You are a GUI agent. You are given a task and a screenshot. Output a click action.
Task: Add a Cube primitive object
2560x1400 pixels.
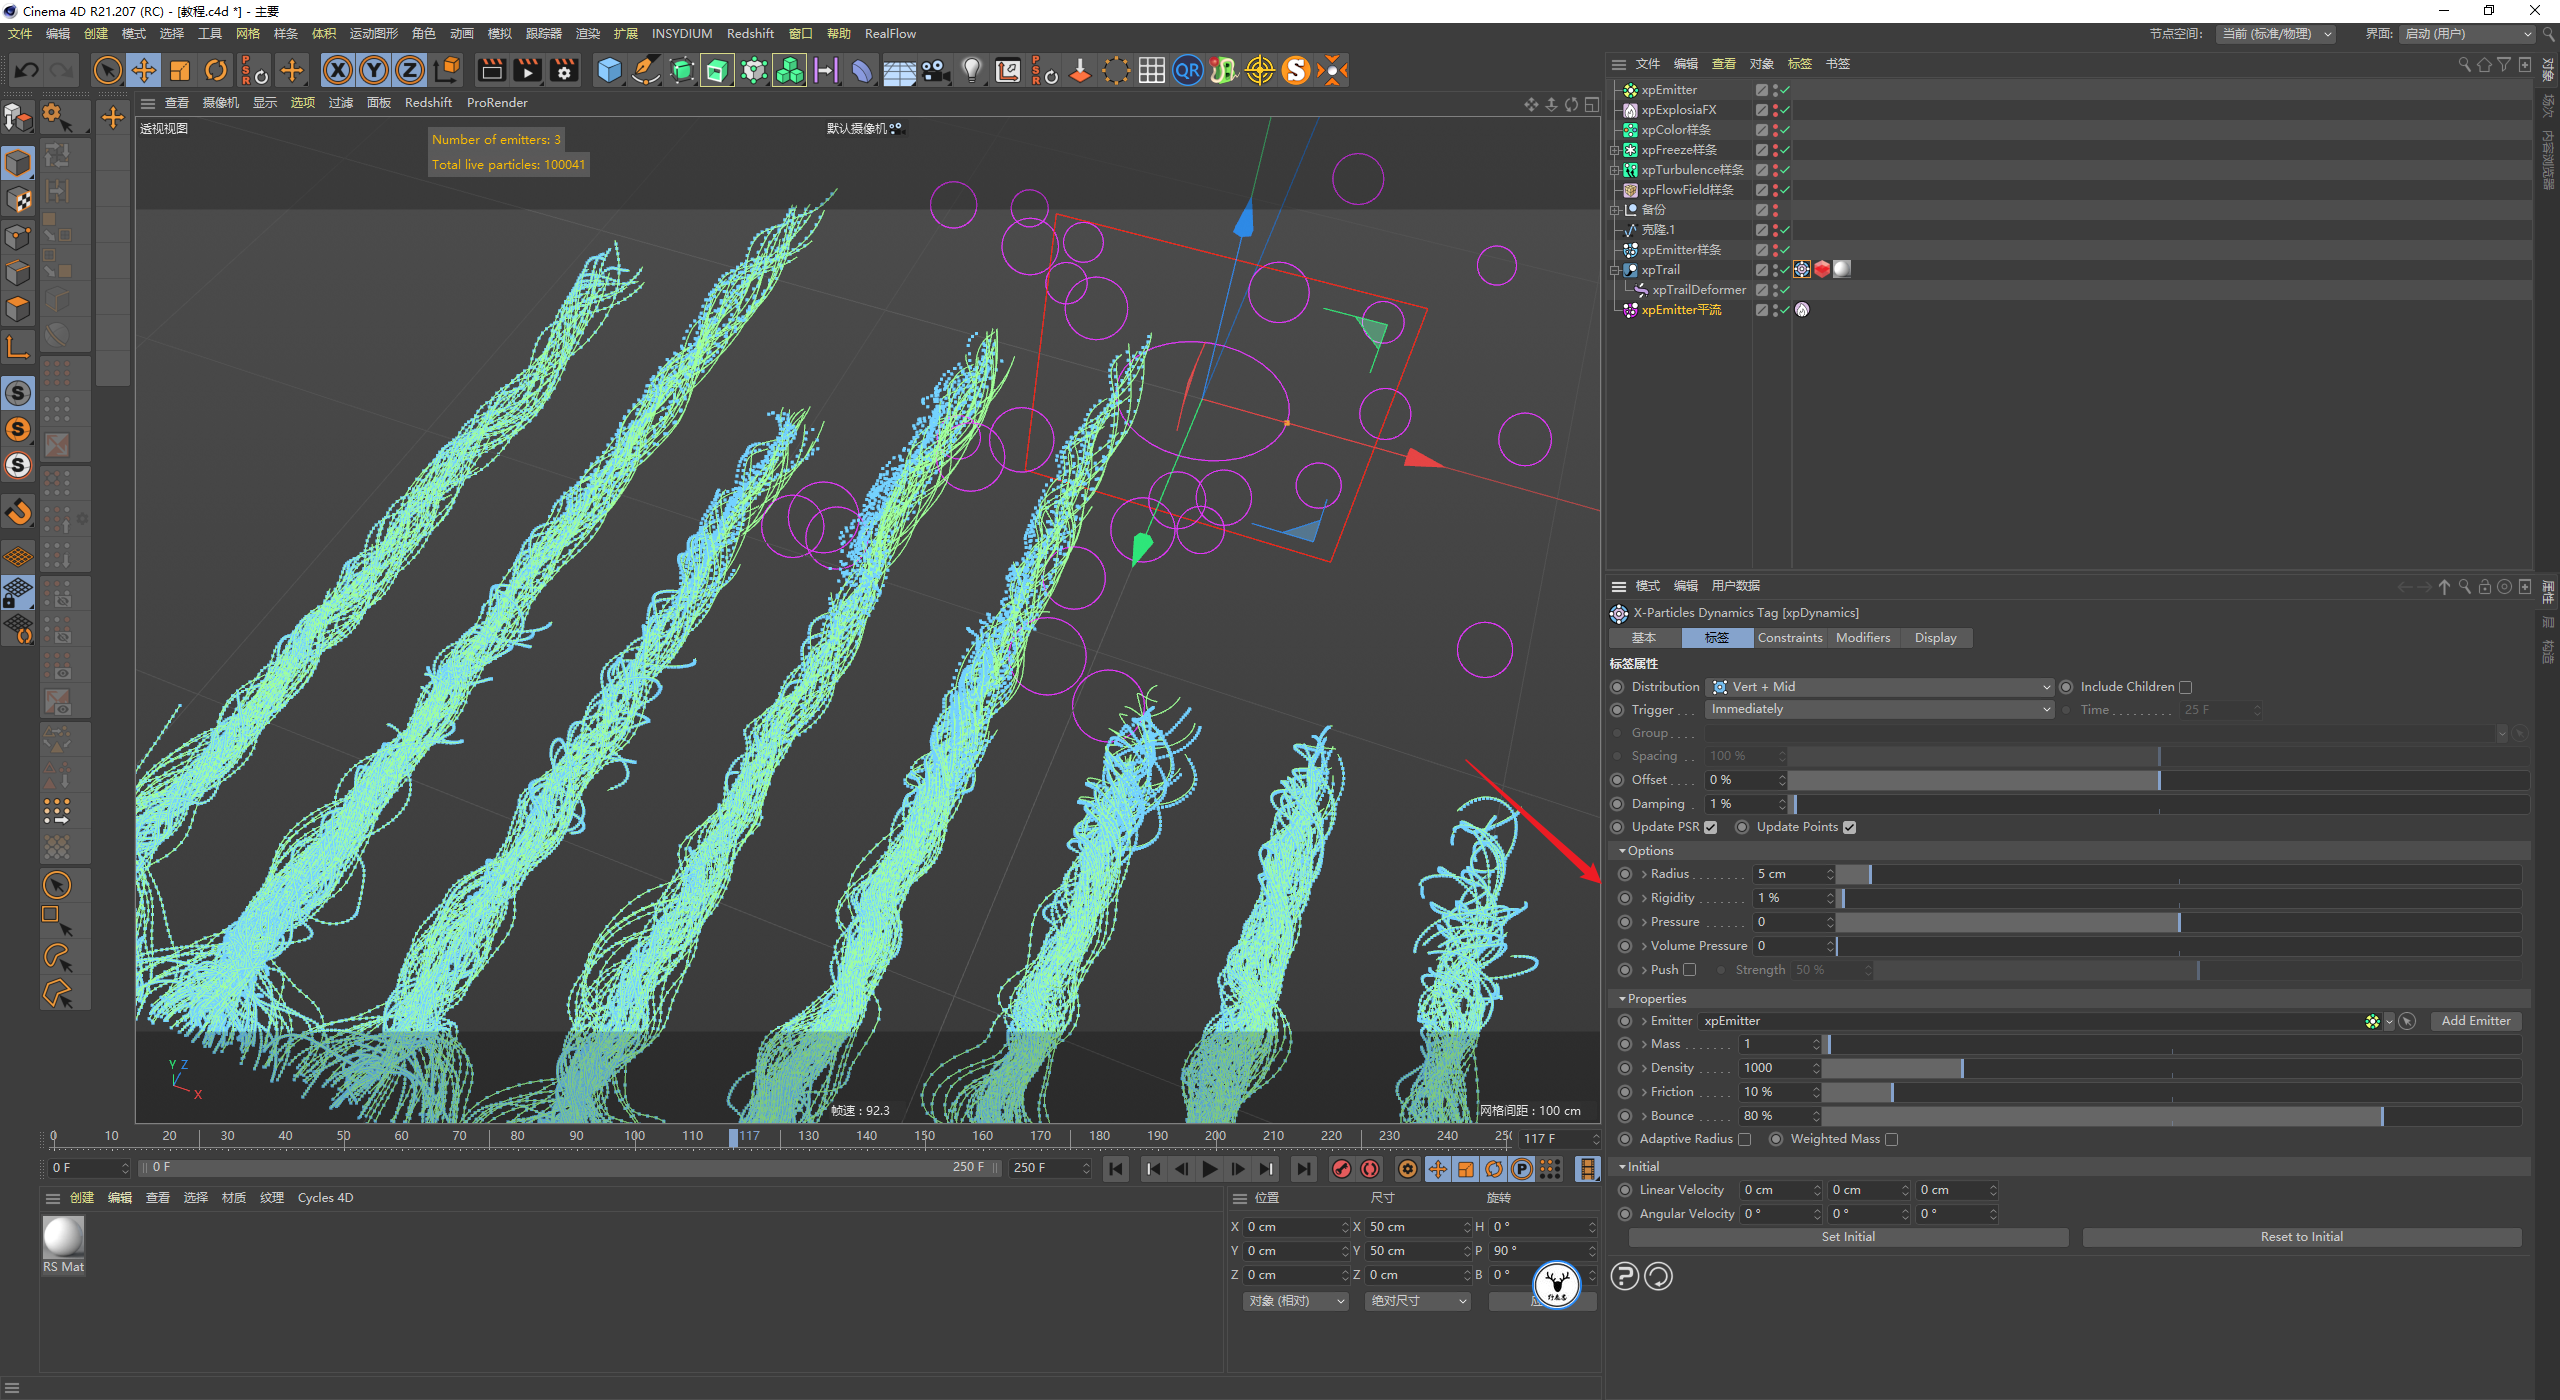click(609, 70)
